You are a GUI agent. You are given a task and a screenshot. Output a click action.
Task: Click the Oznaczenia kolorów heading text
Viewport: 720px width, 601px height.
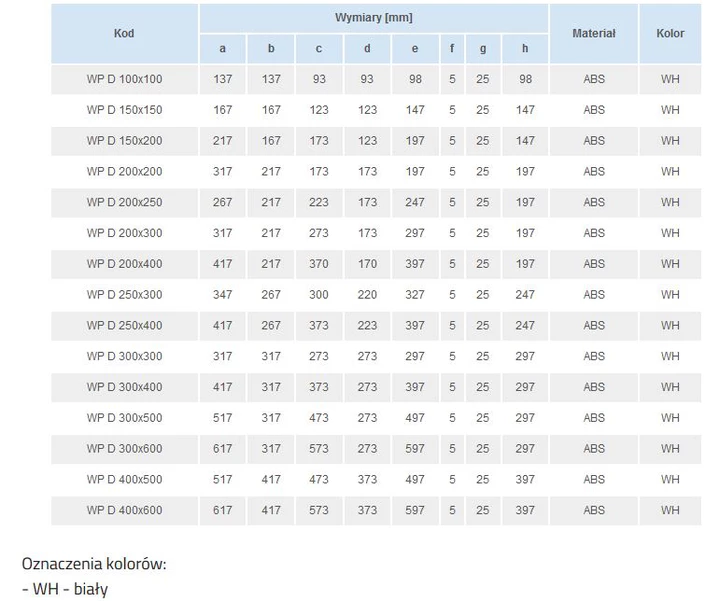pos(94,564)
